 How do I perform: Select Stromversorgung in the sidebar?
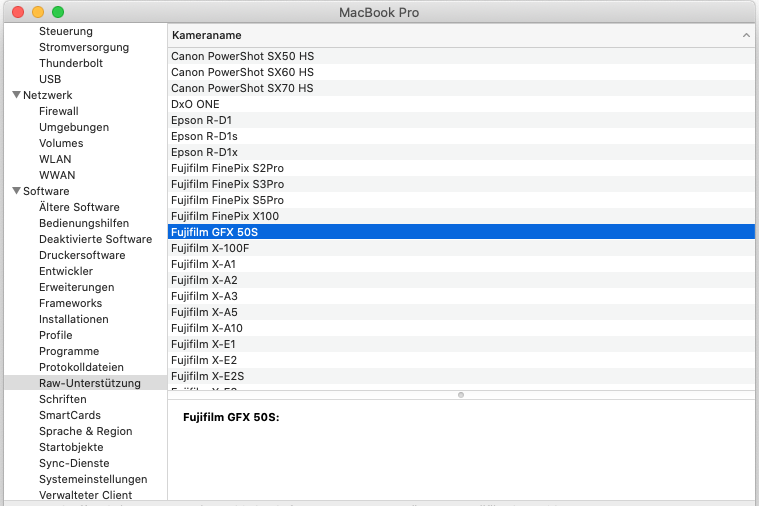pyautogui.click(x=84, y=47)
